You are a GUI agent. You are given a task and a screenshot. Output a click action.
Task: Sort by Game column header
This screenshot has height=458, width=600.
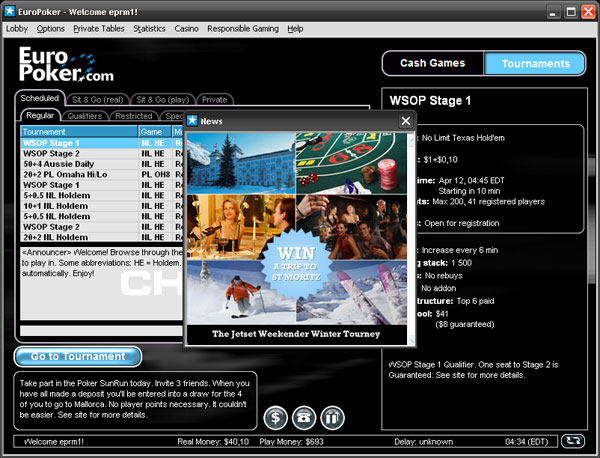[x=155, y=132]
